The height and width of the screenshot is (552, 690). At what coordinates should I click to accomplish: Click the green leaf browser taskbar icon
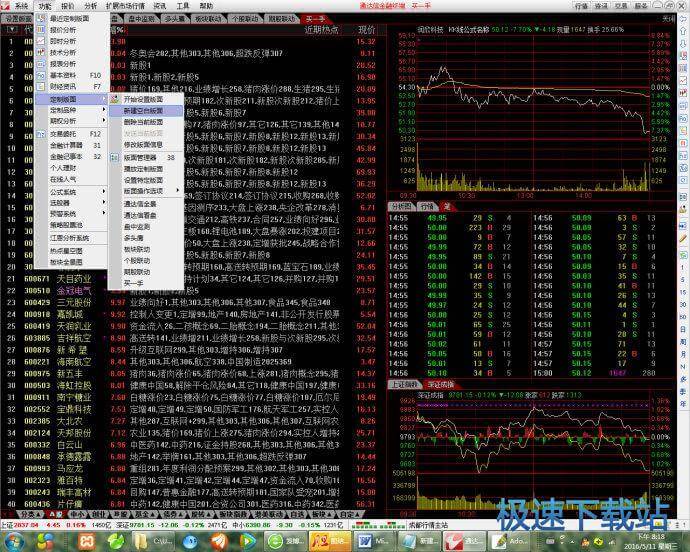(x=117, y=541)
